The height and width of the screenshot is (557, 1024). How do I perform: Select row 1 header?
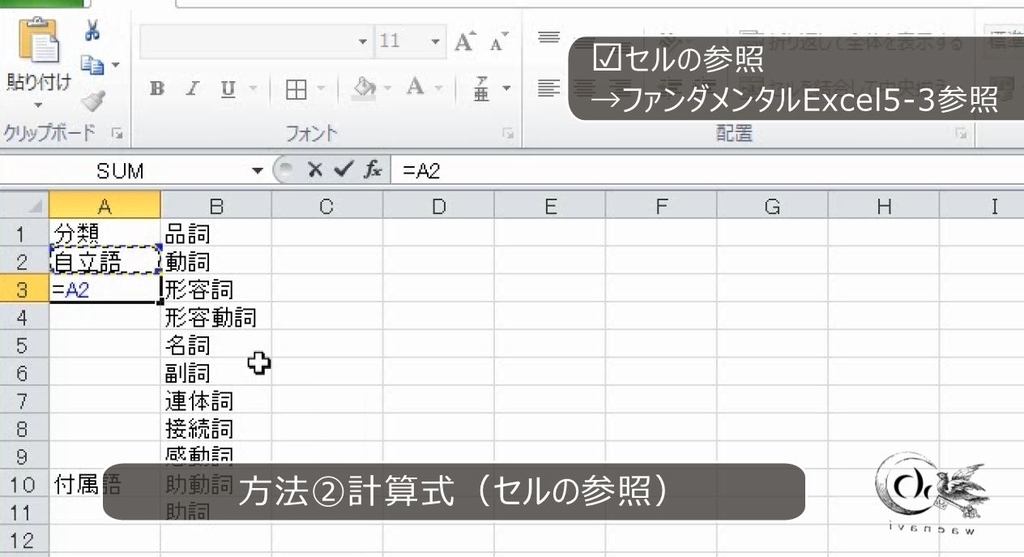(x=24, y=233)
